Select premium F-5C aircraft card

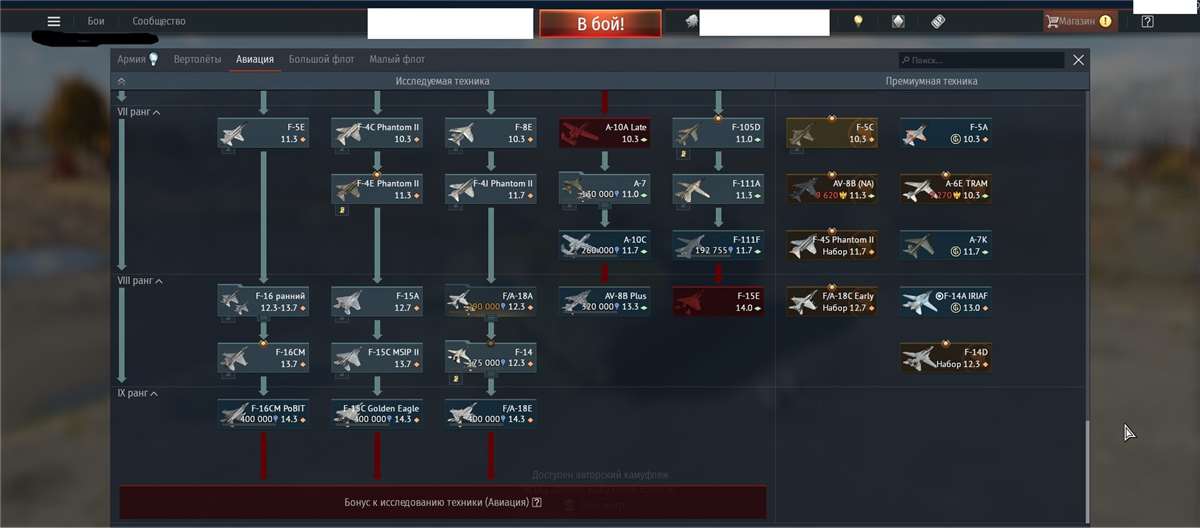tap(832, 133)
